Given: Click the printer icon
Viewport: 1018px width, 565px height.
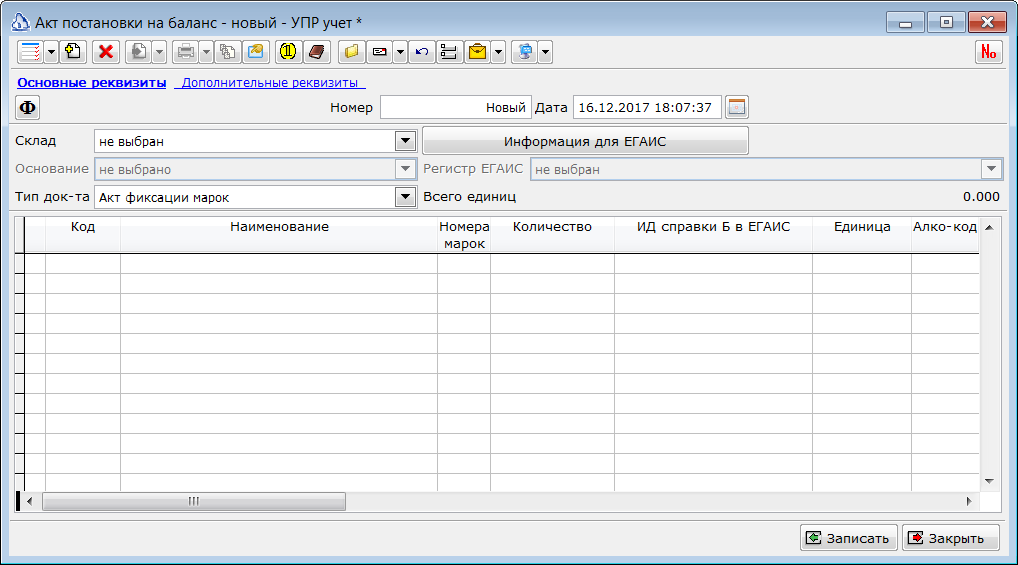Looking at the screenshot, I should point(186,52).
